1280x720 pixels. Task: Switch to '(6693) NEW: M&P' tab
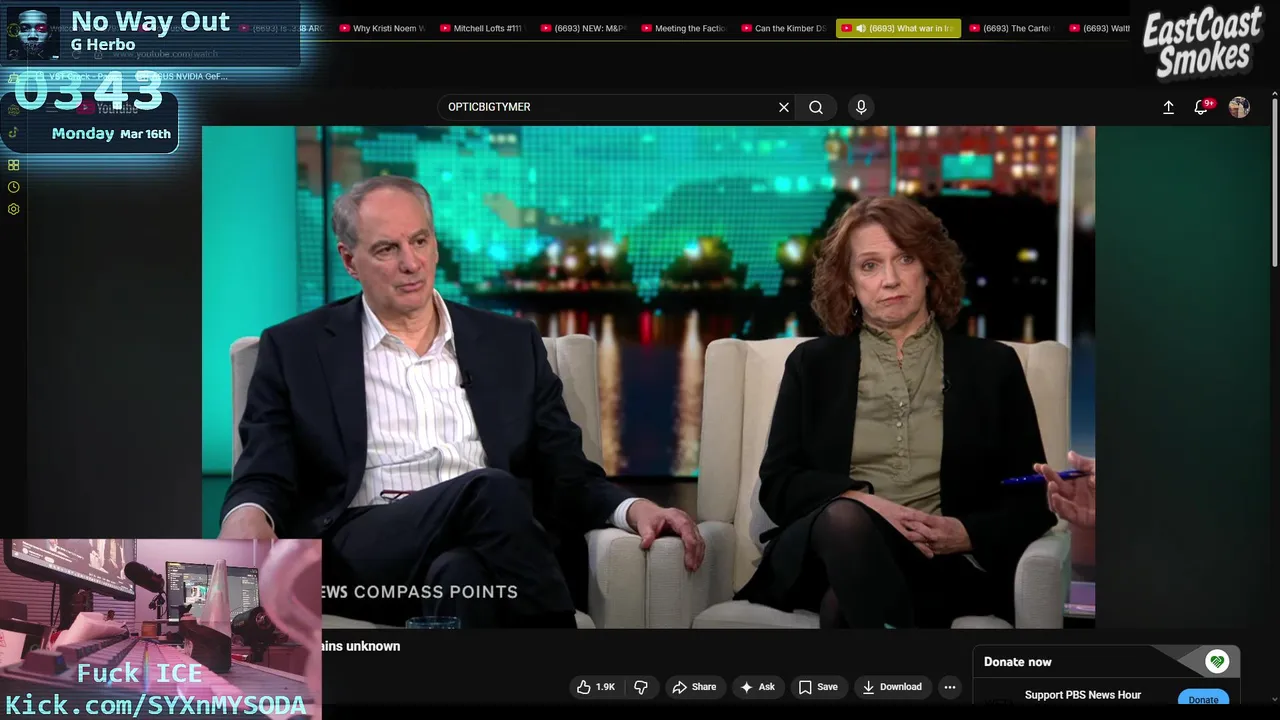click(583, 28)
